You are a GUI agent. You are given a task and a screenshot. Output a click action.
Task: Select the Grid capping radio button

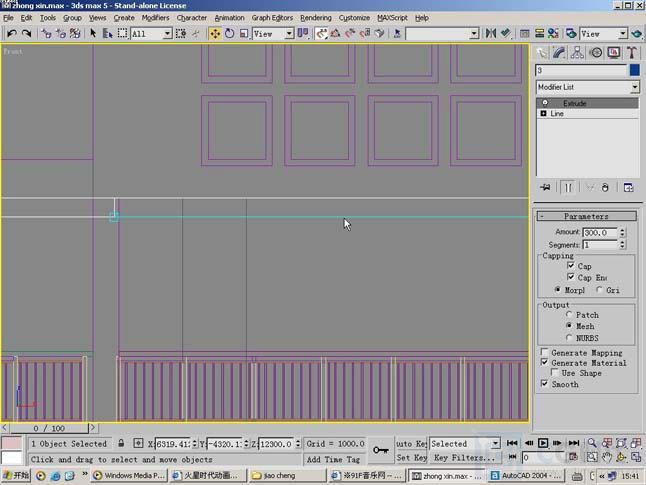[x=599, y=290]
